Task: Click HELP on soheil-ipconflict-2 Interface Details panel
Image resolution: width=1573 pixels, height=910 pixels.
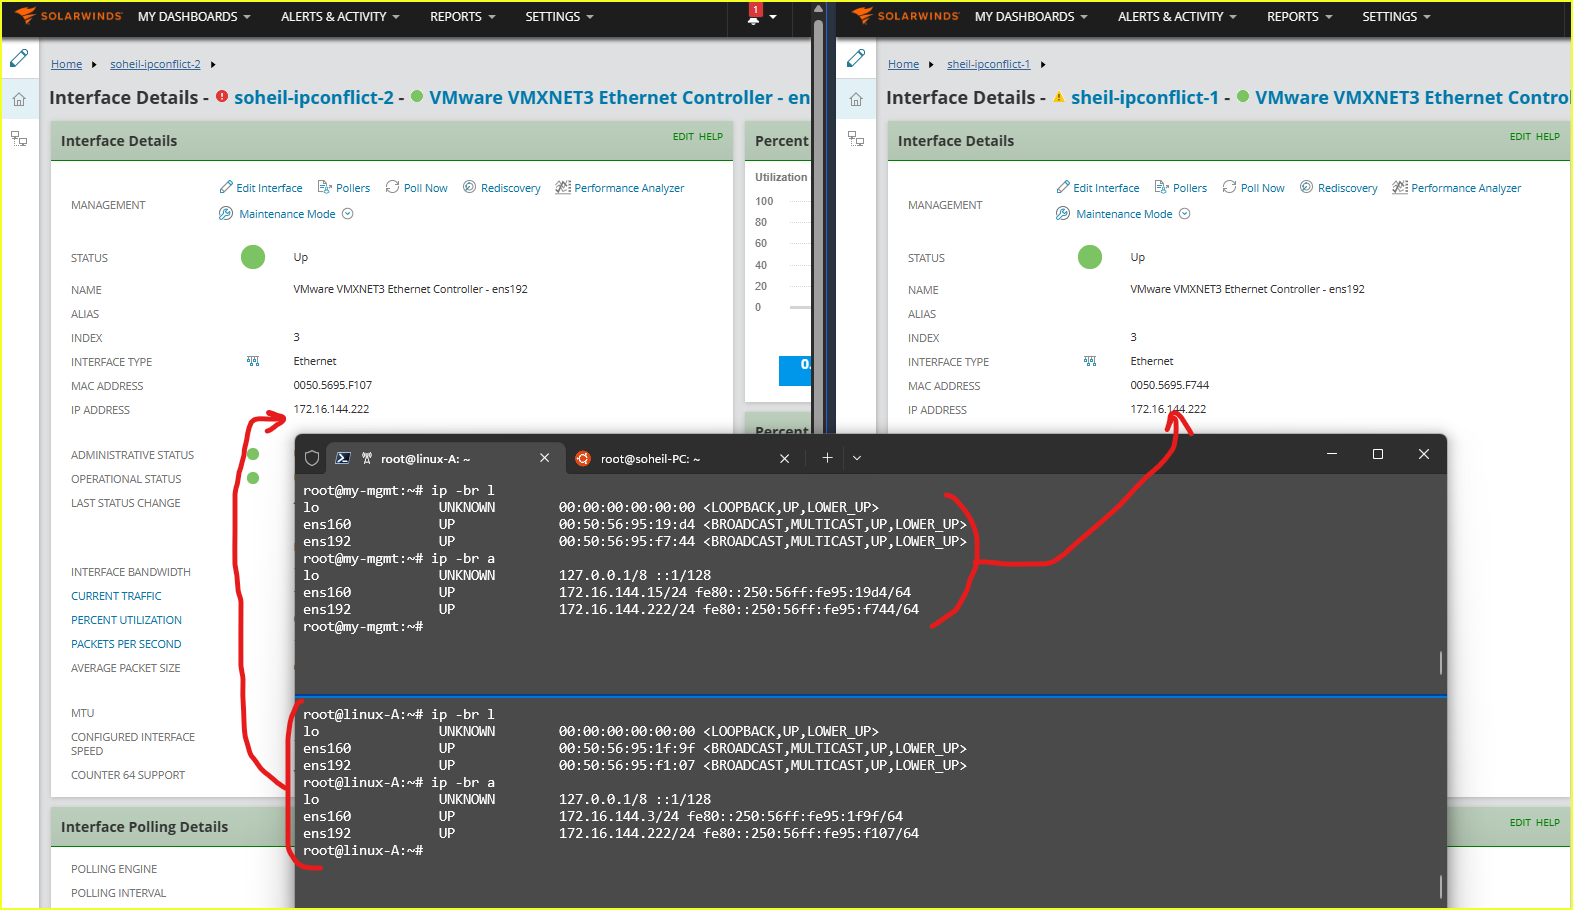Action: pos(711,137)
